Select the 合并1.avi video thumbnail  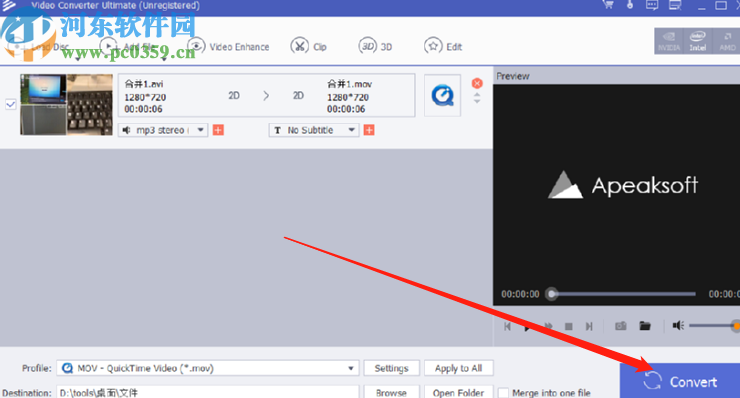click(x=67, y=104)
